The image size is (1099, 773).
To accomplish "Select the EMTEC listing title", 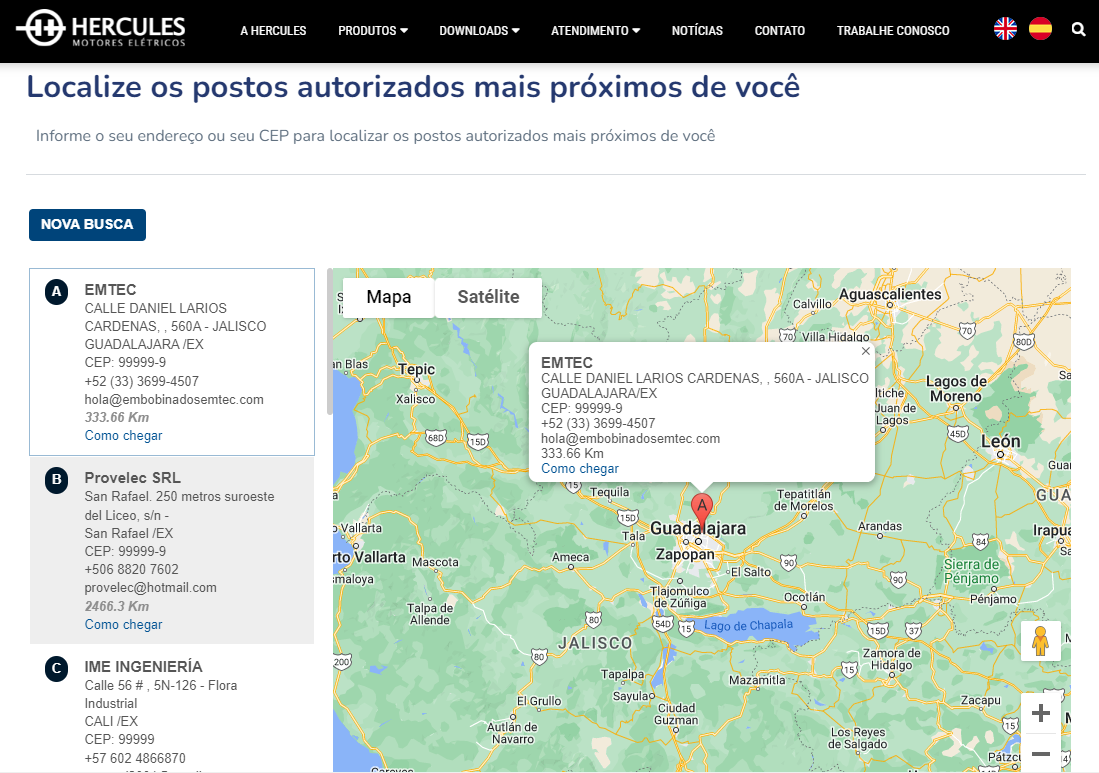I will pyautogui.click(x=110, y=289).
